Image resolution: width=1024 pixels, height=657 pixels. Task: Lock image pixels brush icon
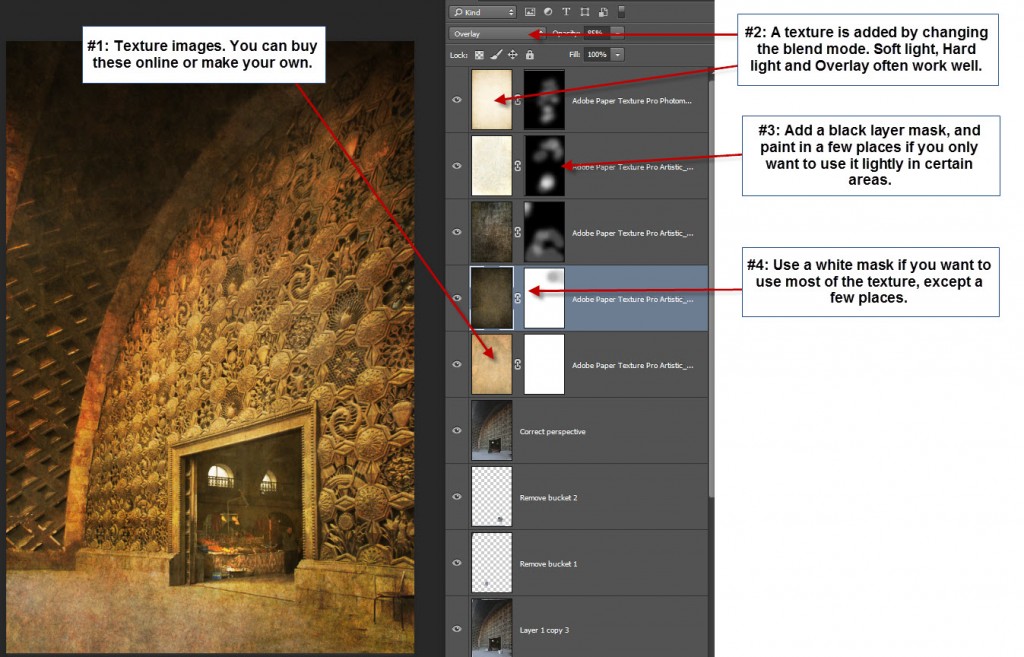496,55
